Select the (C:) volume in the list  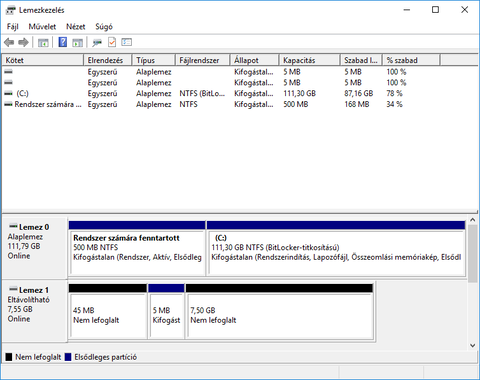tap(23, 94)
